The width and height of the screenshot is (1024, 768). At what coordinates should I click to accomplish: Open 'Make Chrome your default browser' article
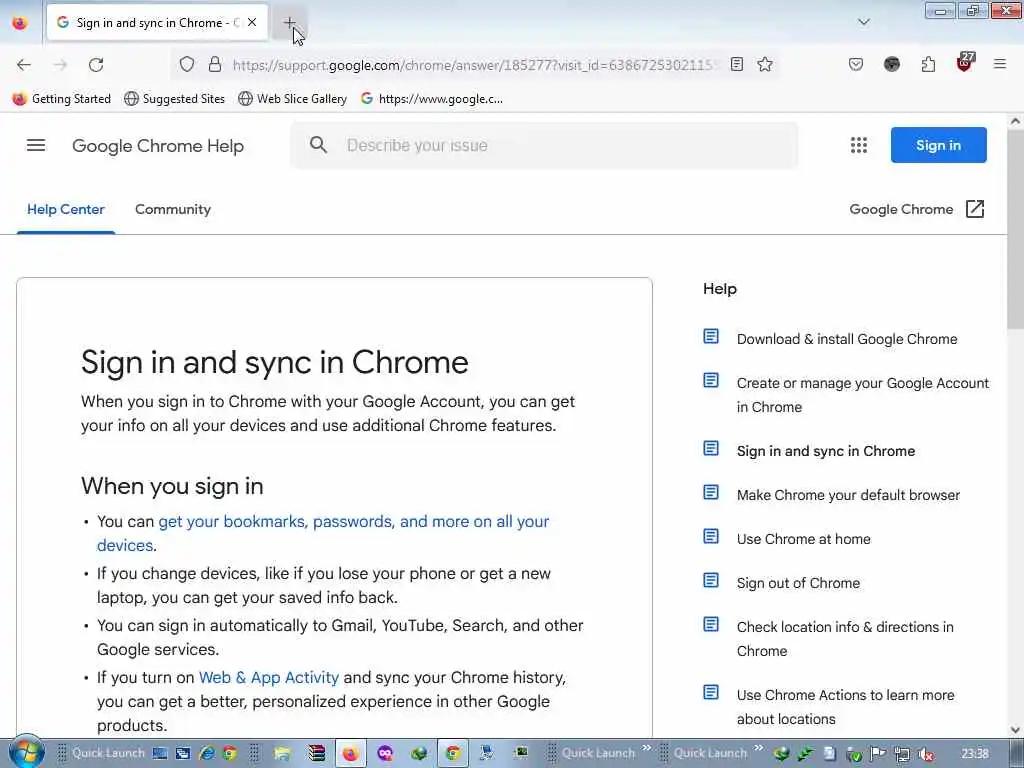848,495
